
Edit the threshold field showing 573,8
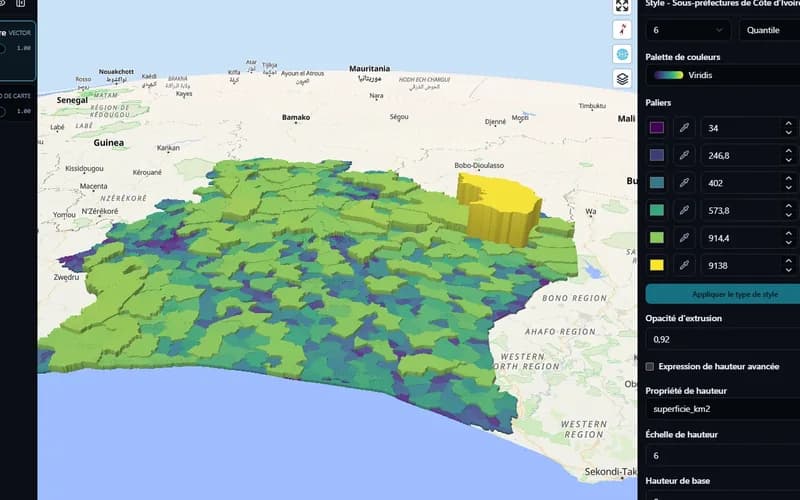click(x=749, y=210)
